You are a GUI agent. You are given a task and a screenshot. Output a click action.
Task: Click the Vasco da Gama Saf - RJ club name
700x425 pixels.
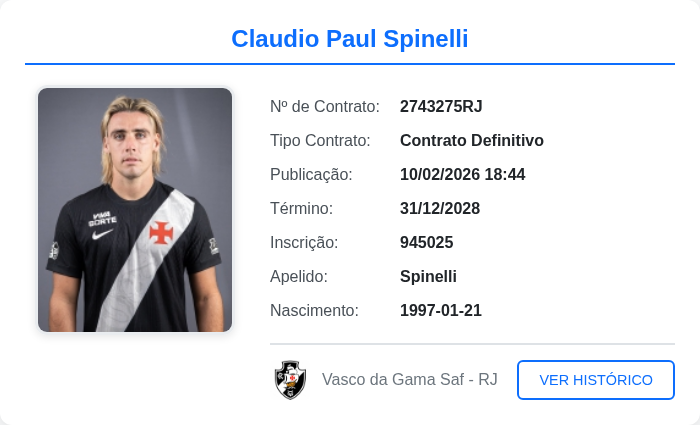point(409,380)
